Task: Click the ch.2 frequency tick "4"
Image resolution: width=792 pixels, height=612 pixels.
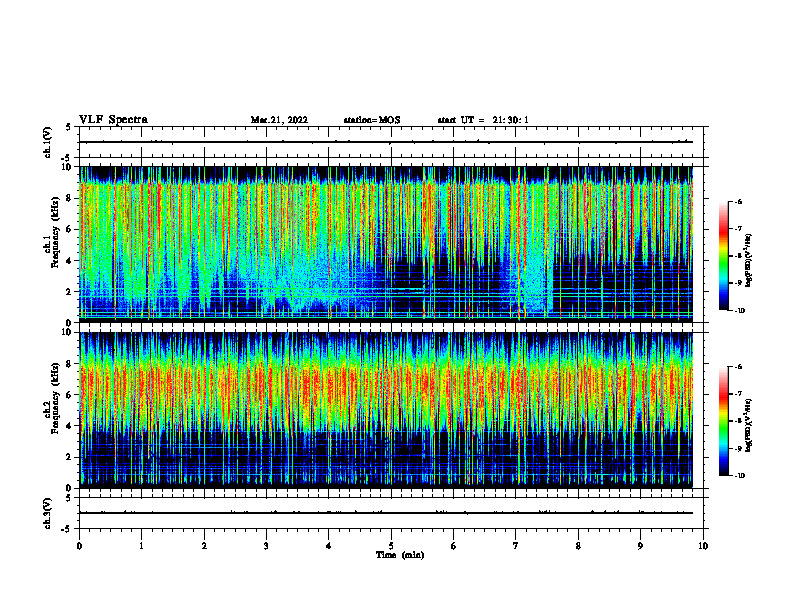Action: tap(70, 426)
